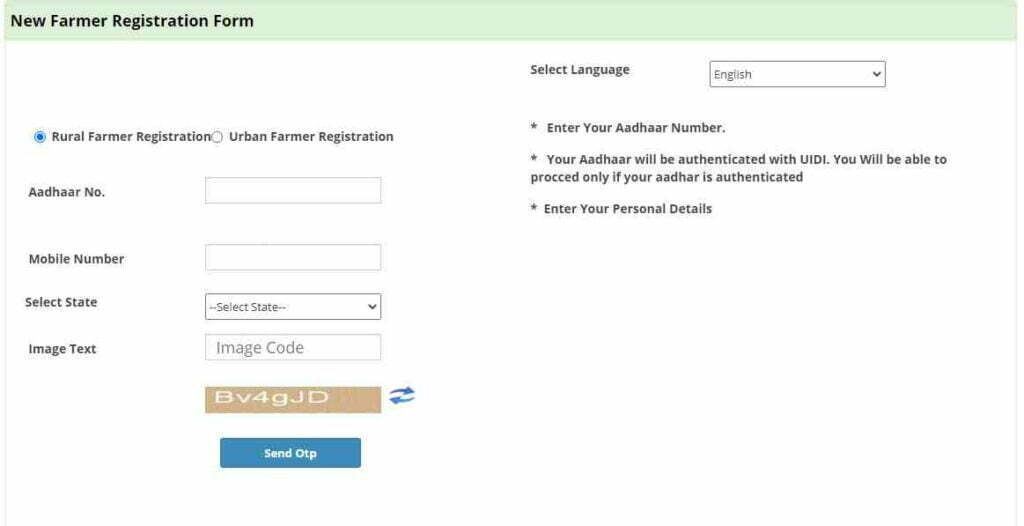Click the UIDI authentication instruction text

(739, 168)
